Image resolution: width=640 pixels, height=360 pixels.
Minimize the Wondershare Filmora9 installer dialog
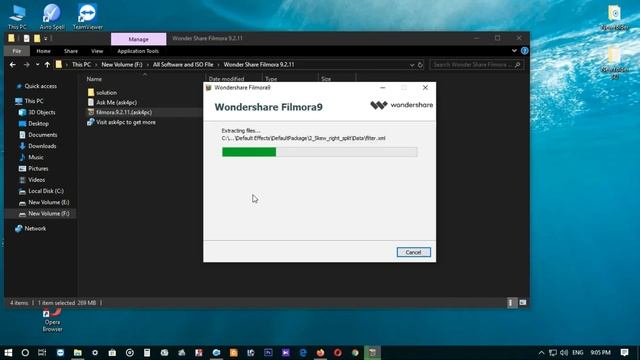[x=382, y=88]
